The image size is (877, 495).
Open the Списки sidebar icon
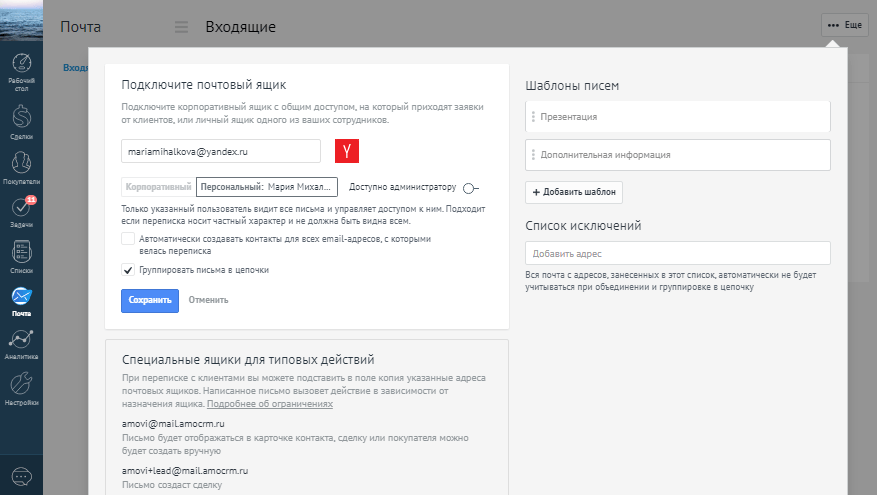pyautogui.click(x=21, y=257)
